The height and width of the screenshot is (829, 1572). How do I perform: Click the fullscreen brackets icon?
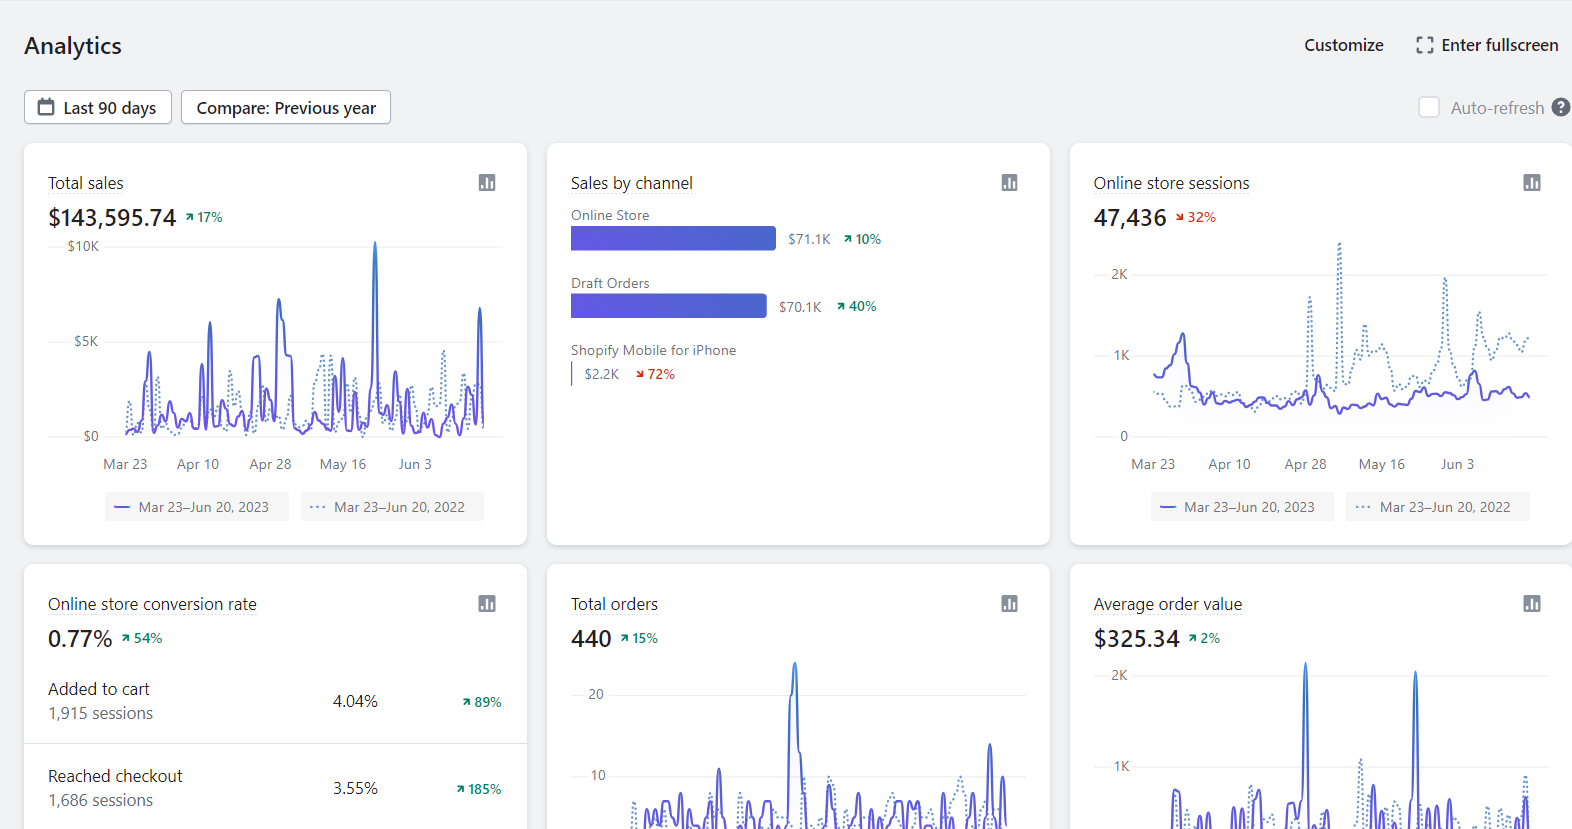[1424, 45]
